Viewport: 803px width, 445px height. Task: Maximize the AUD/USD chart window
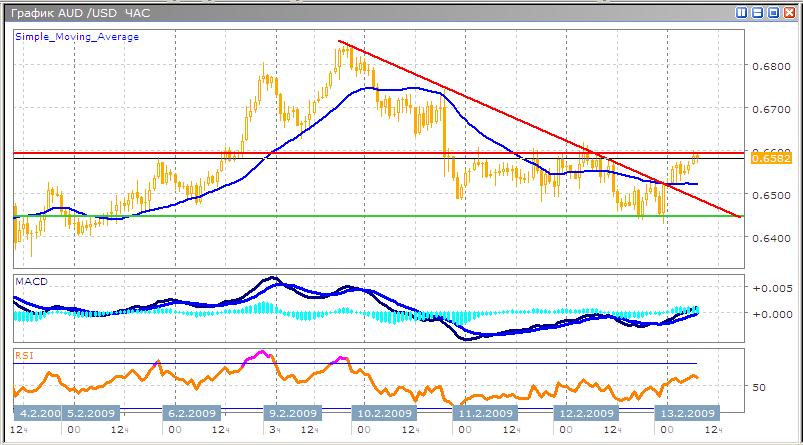coord(772,13)
